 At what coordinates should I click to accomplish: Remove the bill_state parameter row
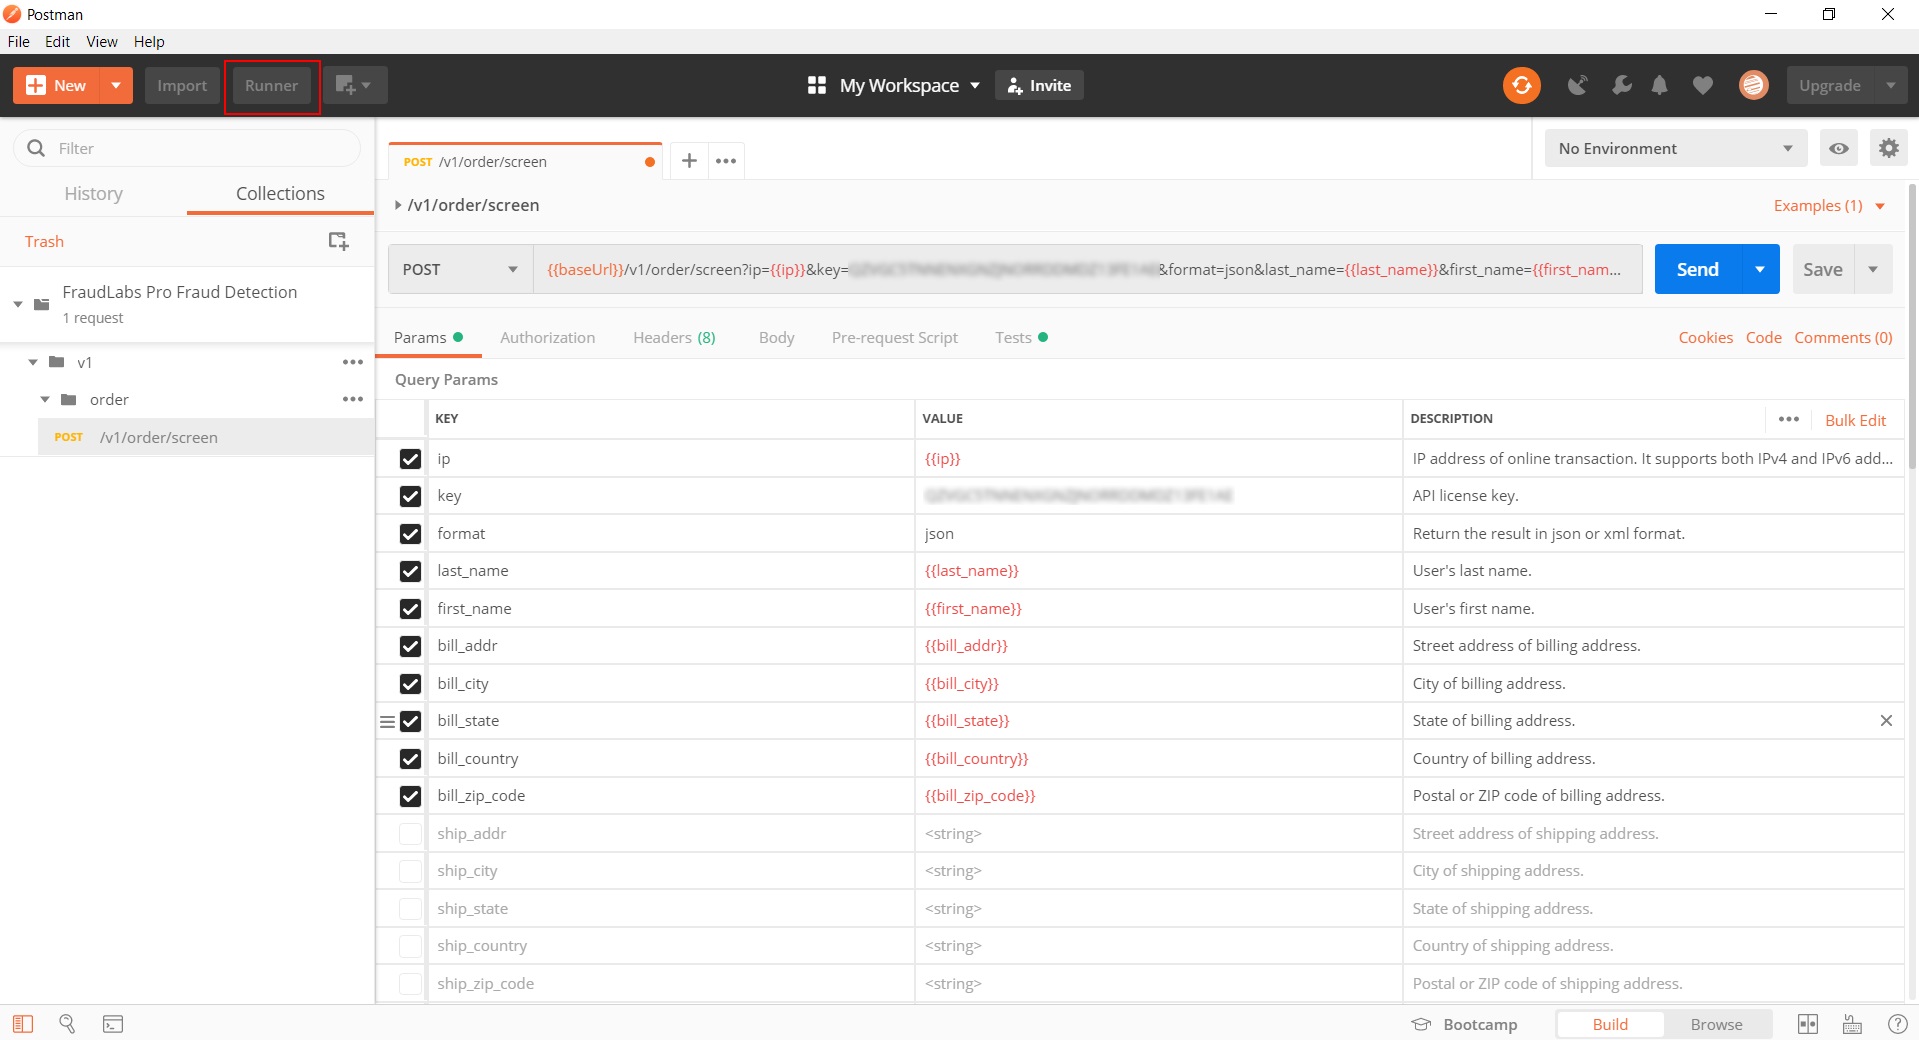point(1886,721)
